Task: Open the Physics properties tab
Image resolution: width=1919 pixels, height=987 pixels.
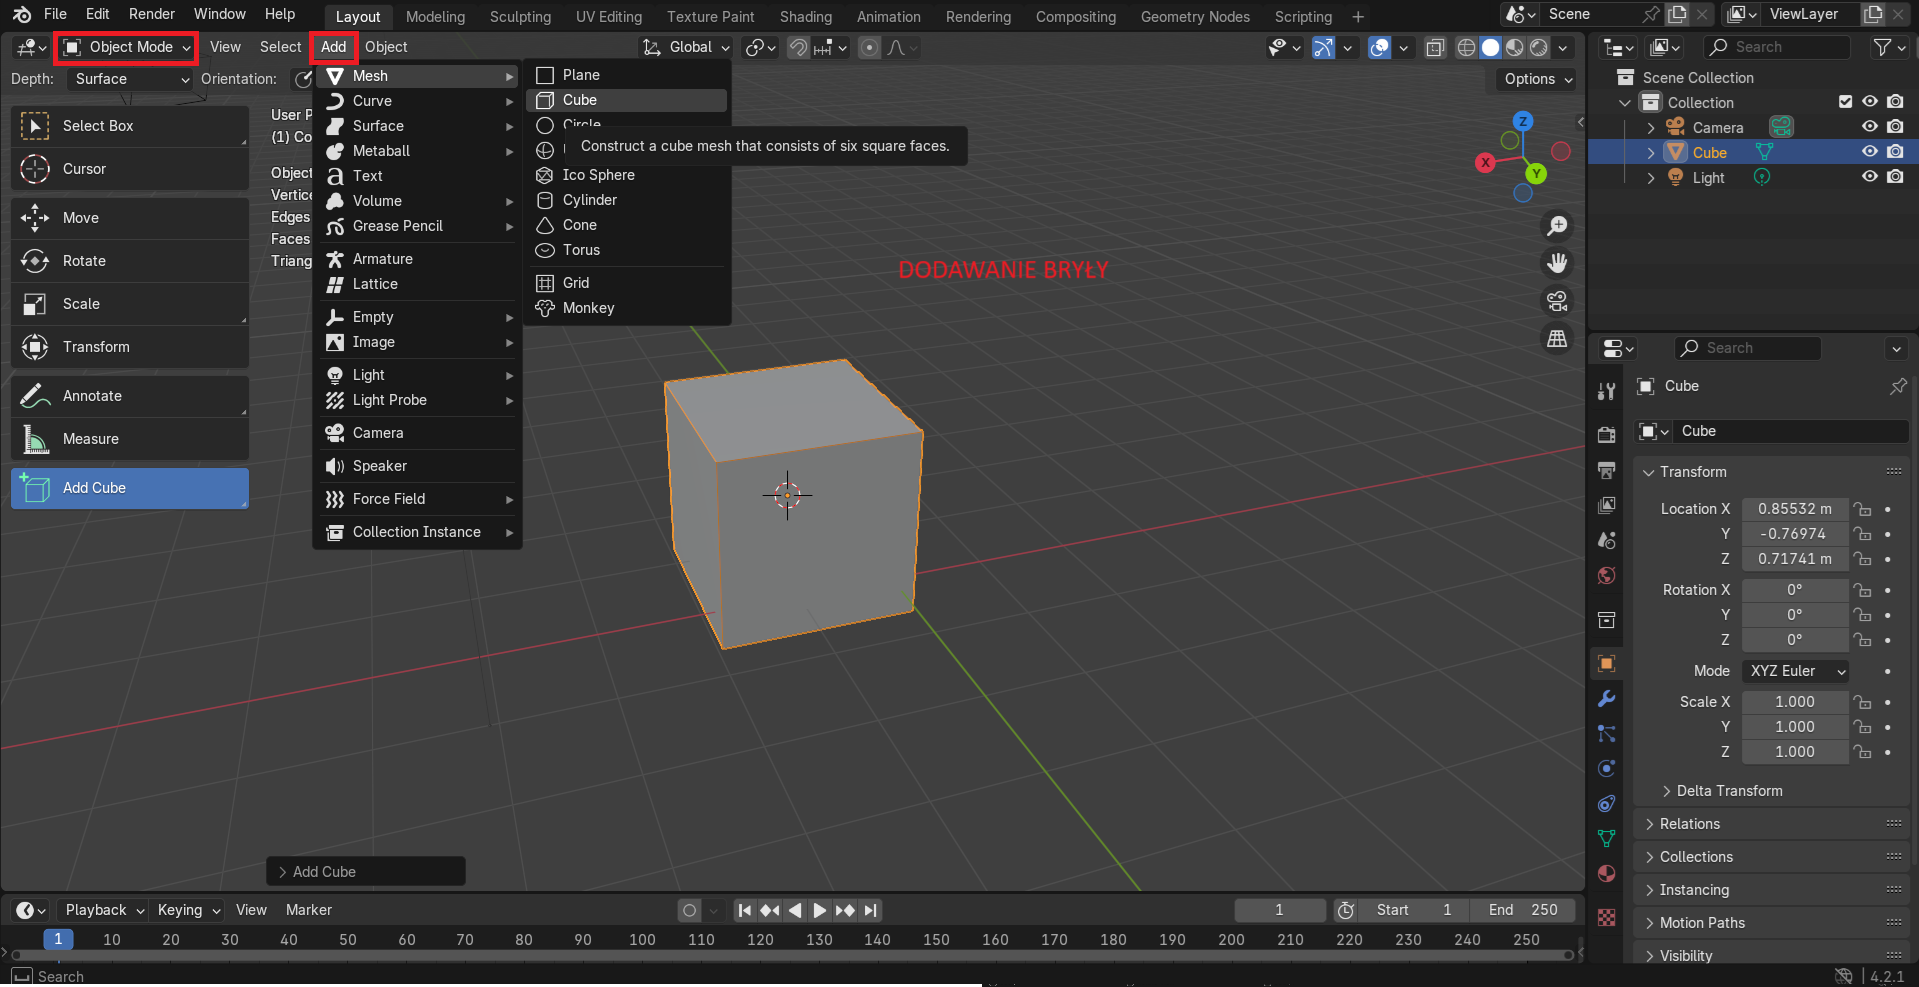Action: click(x=1607, y=769)
